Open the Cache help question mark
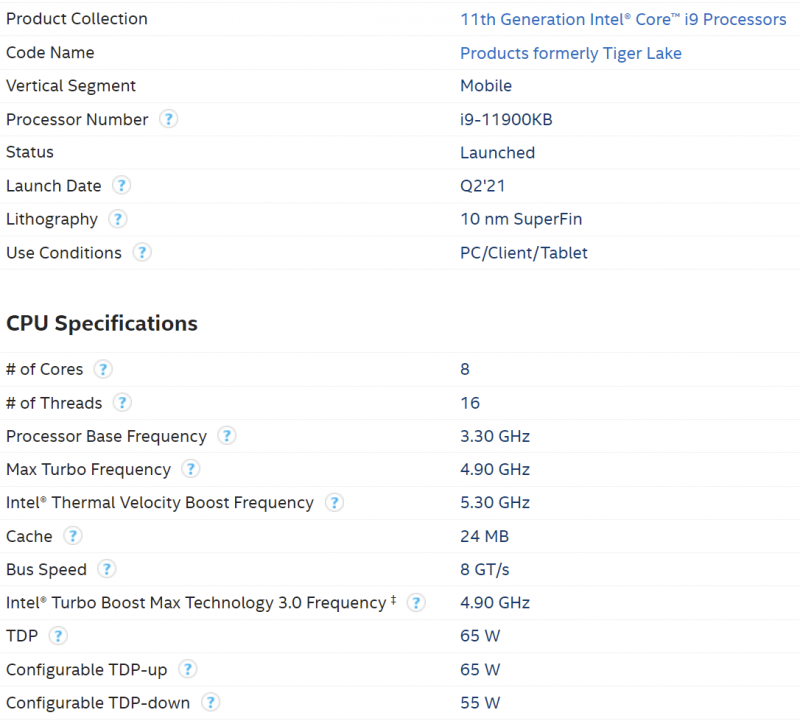This screenshot has width=800, height=721. pos(73,536)
